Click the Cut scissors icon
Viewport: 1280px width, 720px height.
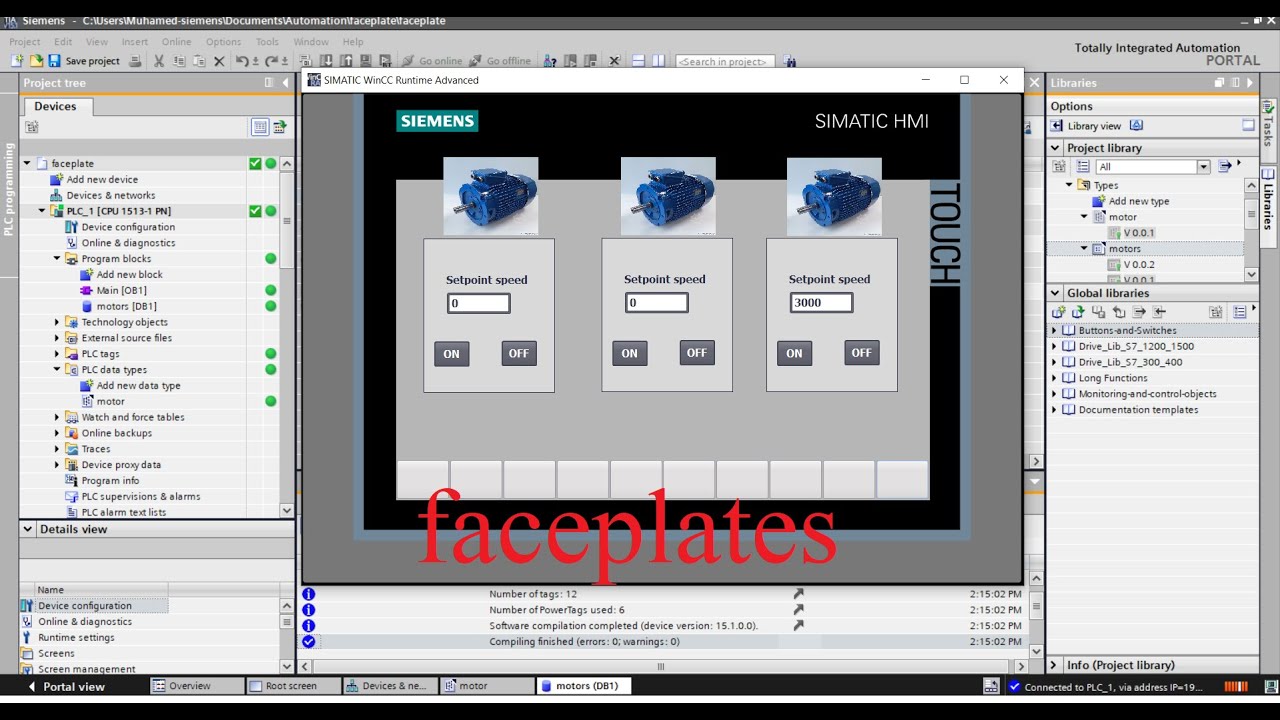[x=159, y=61]
